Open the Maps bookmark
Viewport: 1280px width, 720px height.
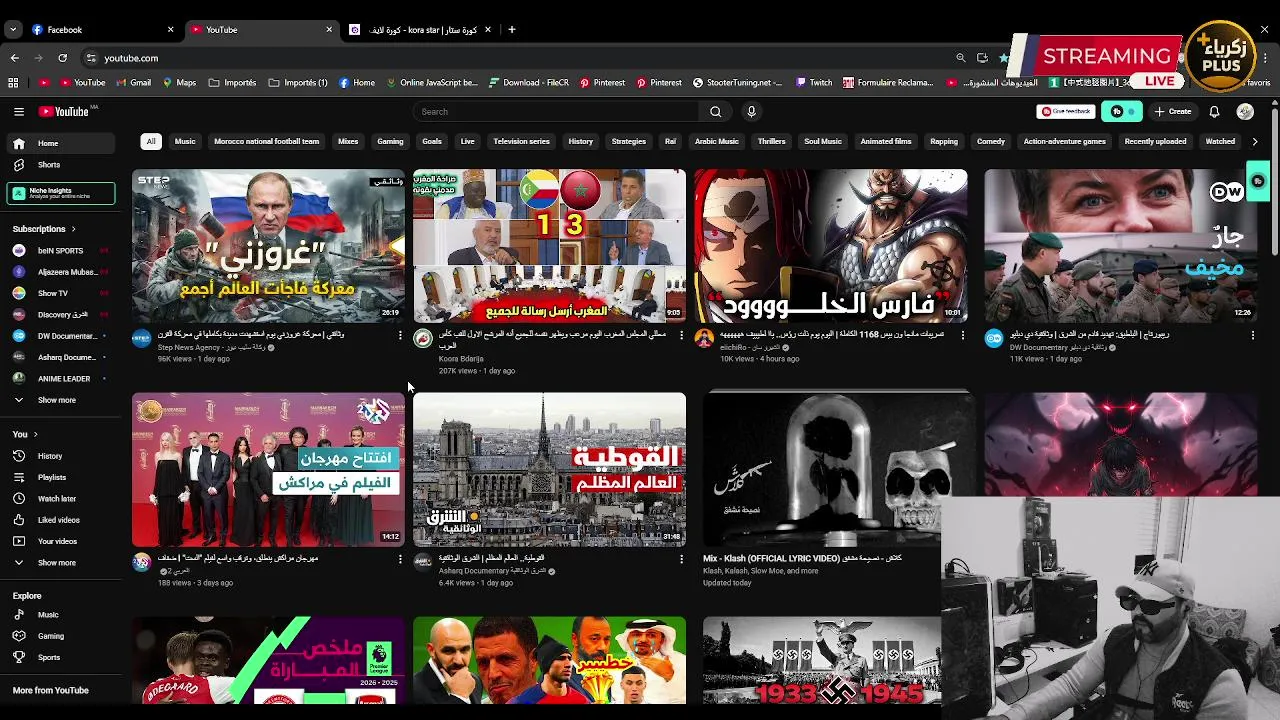pyautogui.click(x=179, y=83)
